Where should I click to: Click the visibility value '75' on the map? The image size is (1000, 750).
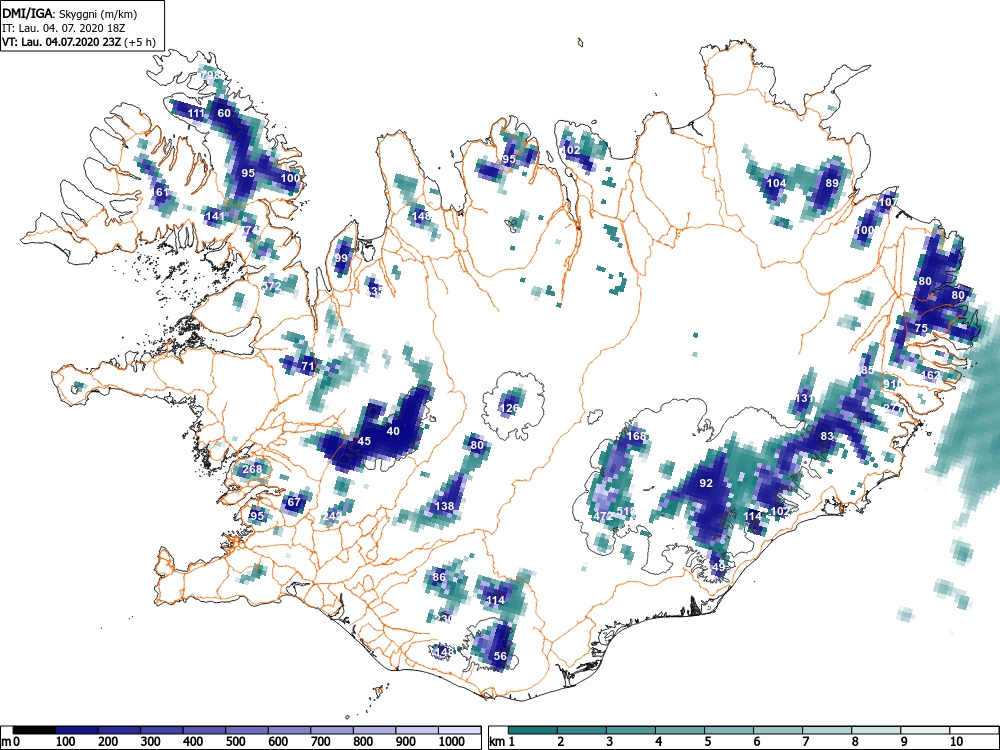pos(921,328)
